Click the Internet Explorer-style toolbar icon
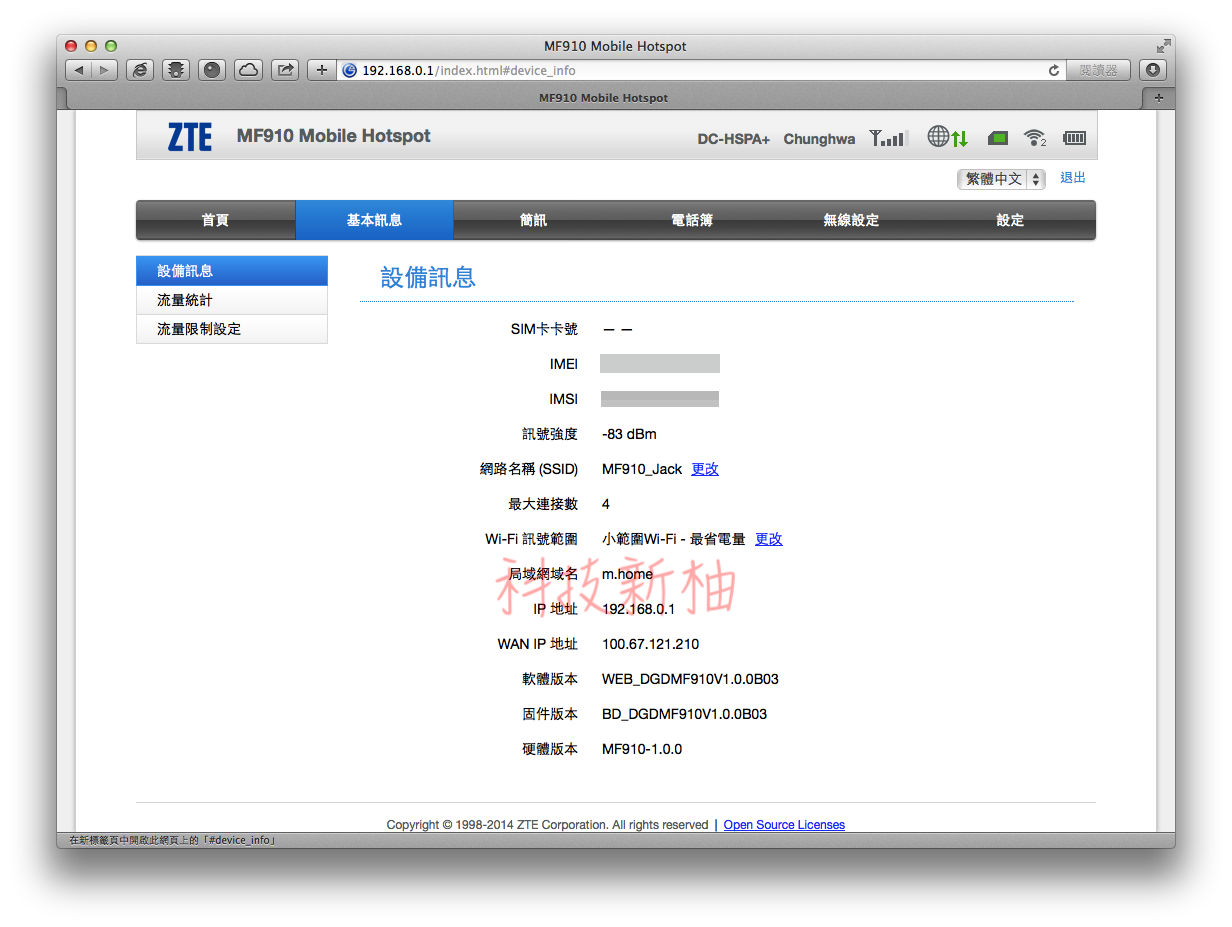Screen dimensions: 1232x927 tap(140, 70)
